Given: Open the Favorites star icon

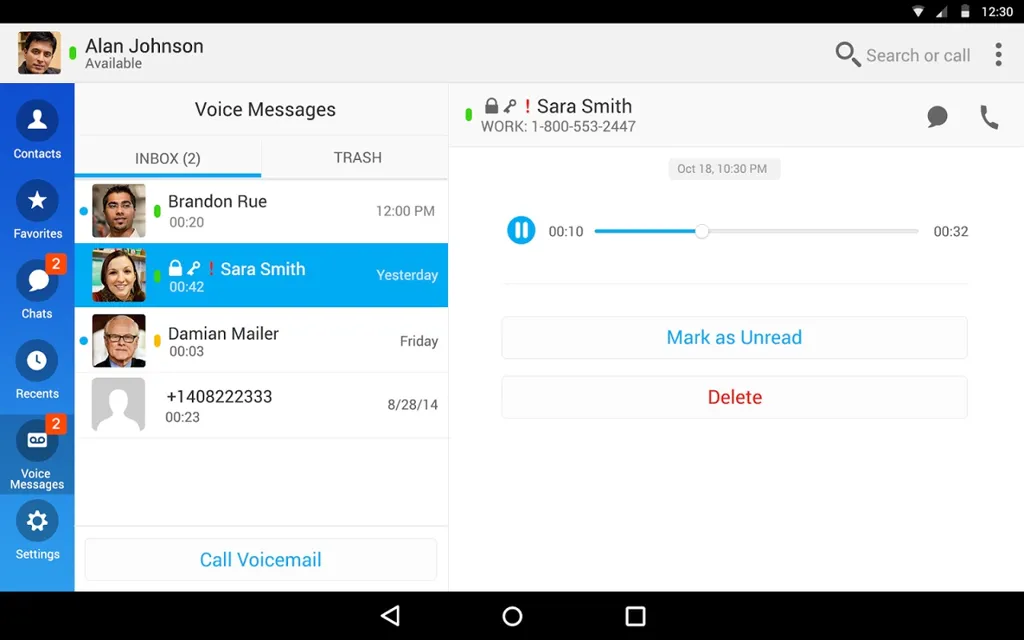Looking at the screenshot, I should coord(37,200).
